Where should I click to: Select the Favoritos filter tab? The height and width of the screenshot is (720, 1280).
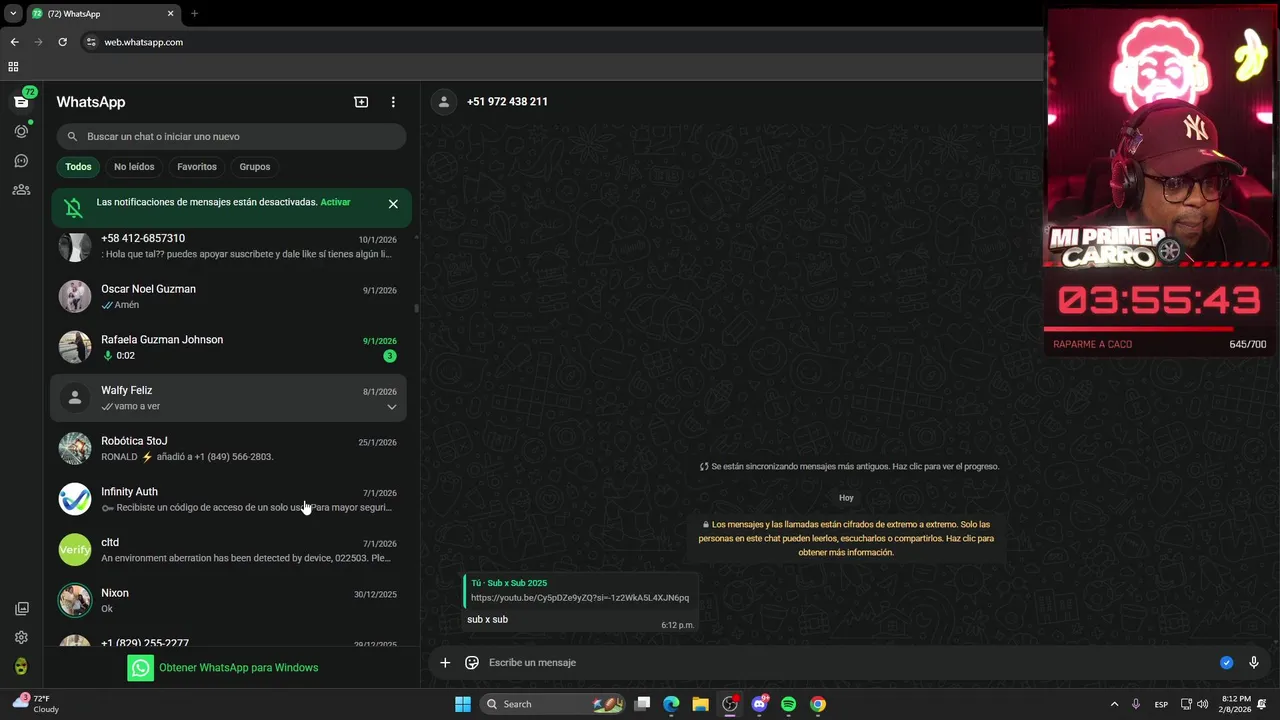(197, 167)
